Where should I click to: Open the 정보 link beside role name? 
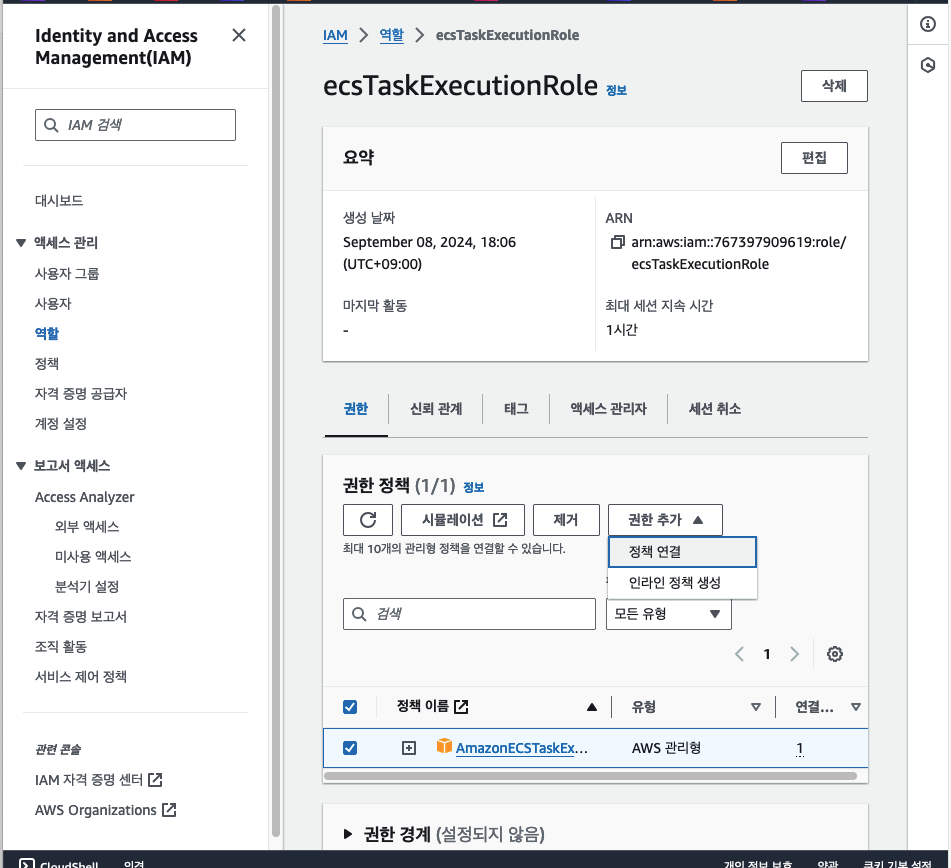pyautogui.click(x=616, y=90)
